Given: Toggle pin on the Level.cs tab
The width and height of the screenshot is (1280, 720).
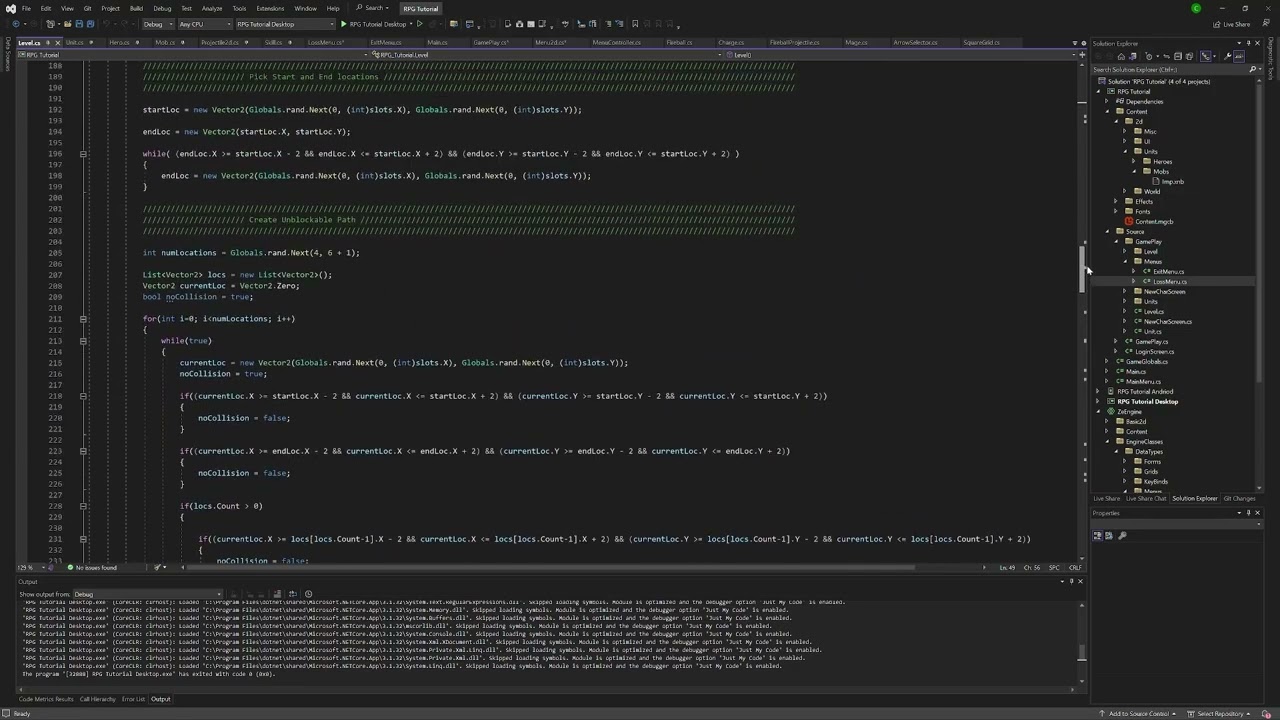Looking at the screenshot, I should tap(47, 43).
